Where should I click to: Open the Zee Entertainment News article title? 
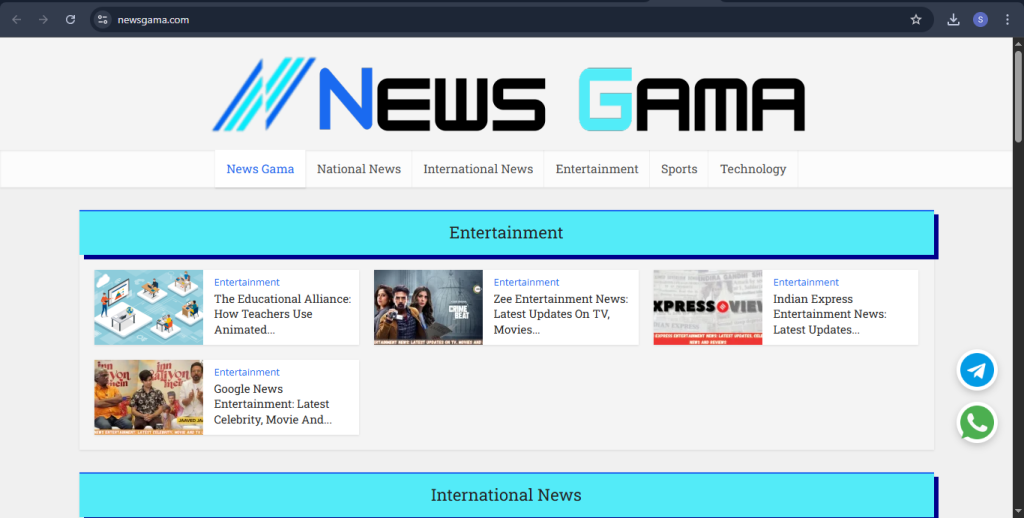[561, 314]
